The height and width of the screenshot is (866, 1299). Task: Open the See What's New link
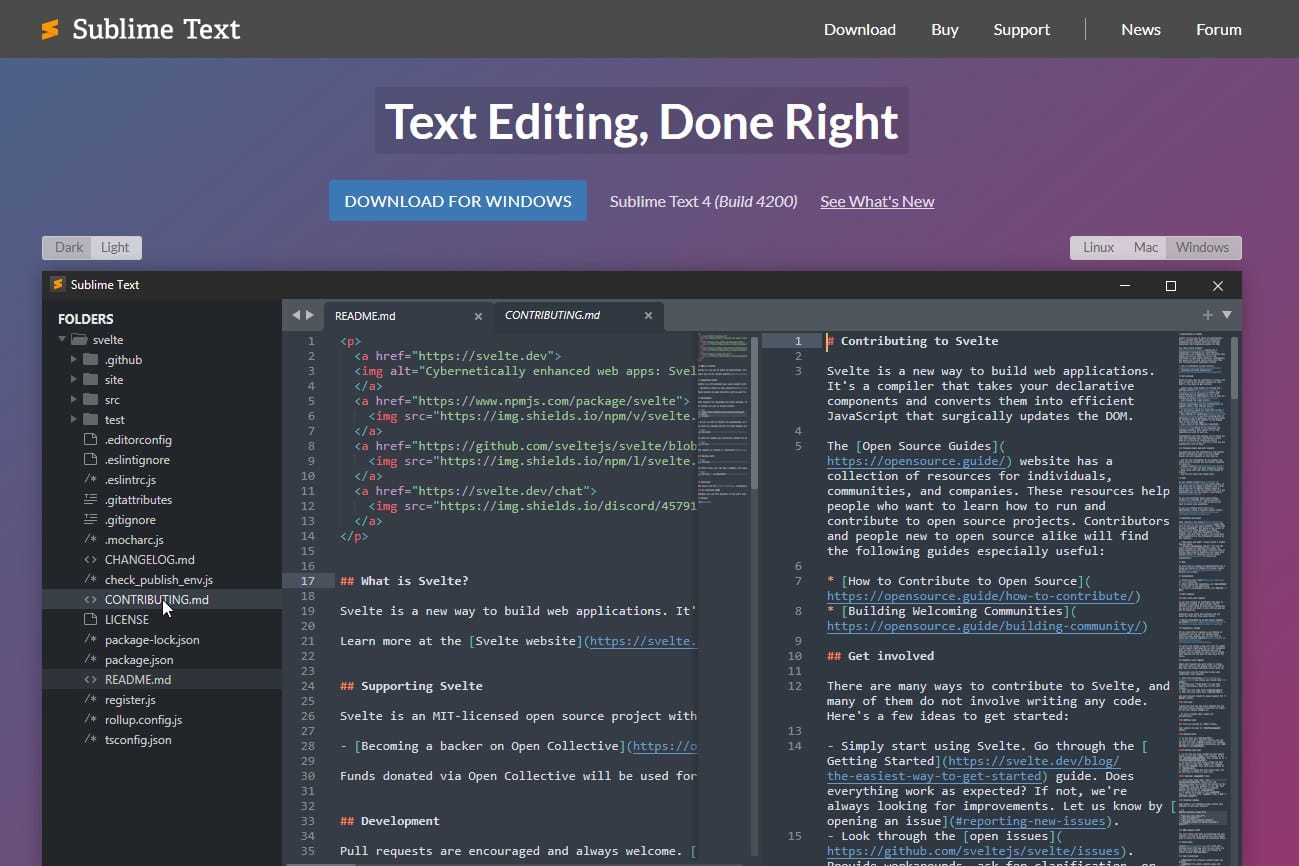tap(878, 202)
